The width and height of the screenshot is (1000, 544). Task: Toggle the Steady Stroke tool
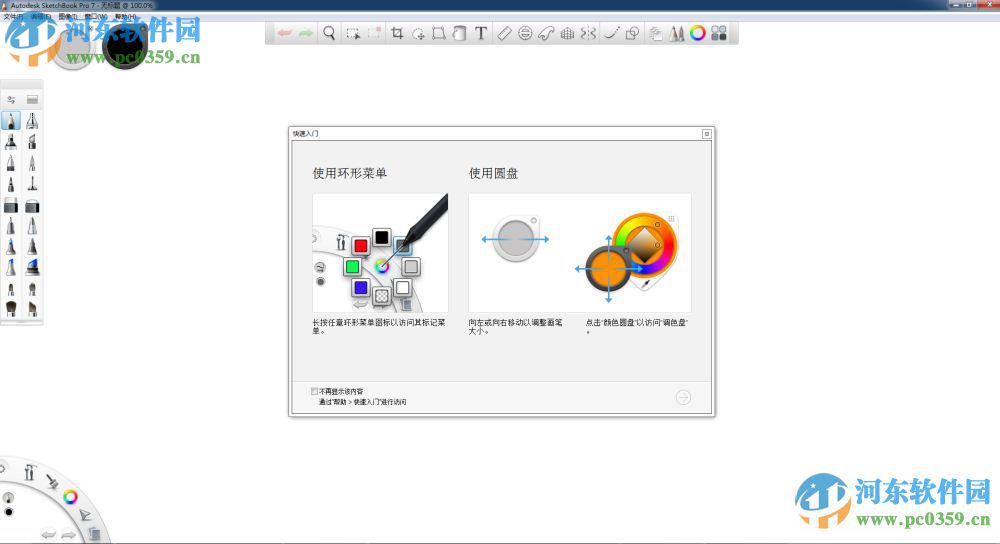[611, 33]
